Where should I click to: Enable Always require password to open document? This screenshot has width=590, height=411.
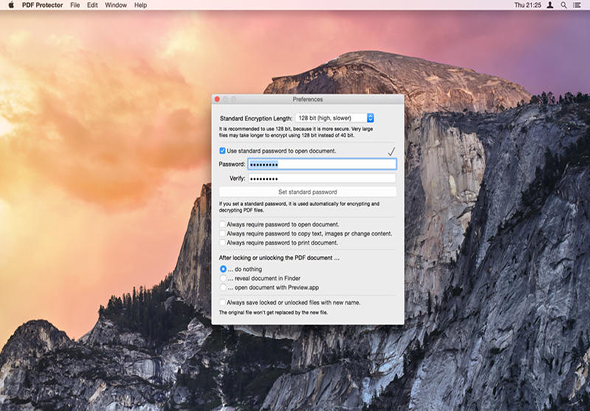pos(222,224)
